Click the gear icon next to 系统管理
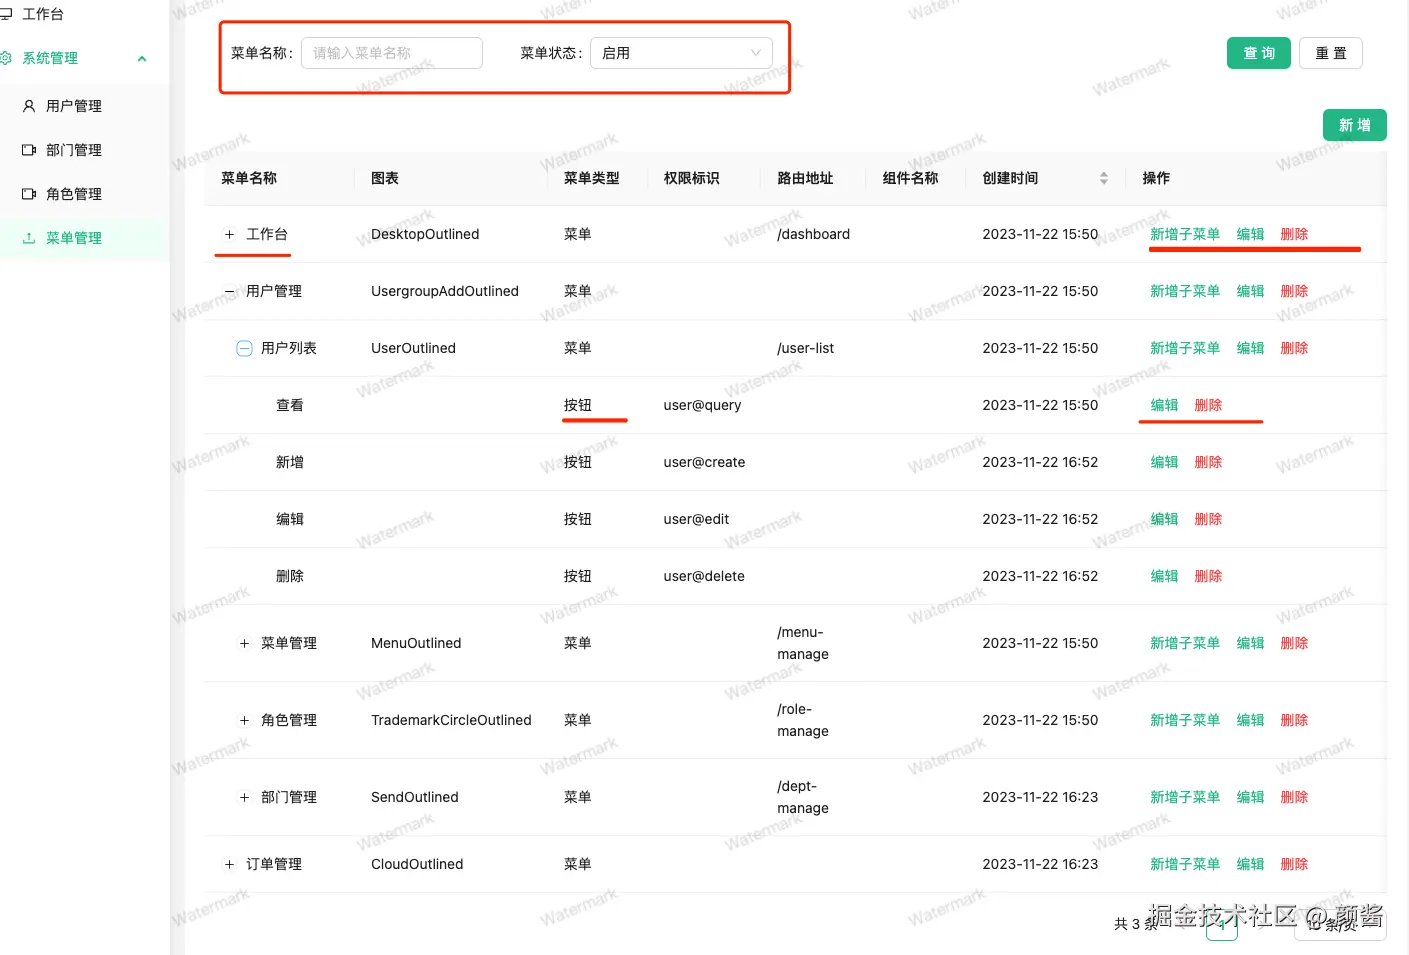Screen dimensions: 1409x955 coord(5,58)
